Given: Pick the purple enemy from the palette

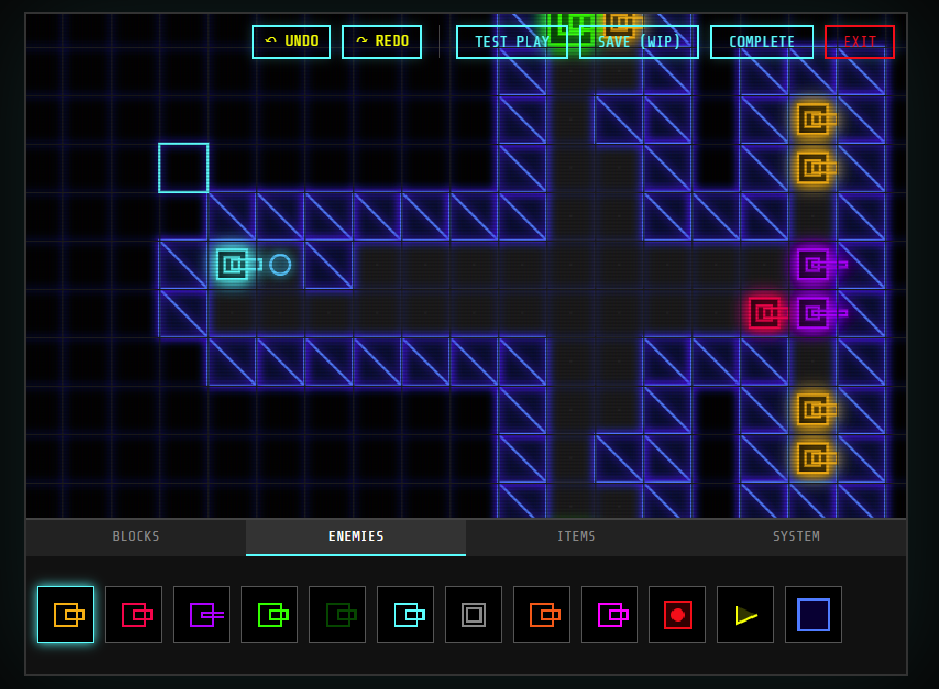Looking at the screenshot, I should (201, 614).
